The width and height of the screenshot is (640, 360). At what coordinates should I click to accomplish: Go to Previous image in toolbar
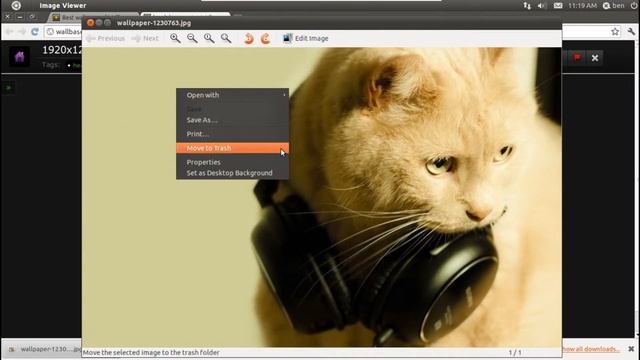point(106,38)
